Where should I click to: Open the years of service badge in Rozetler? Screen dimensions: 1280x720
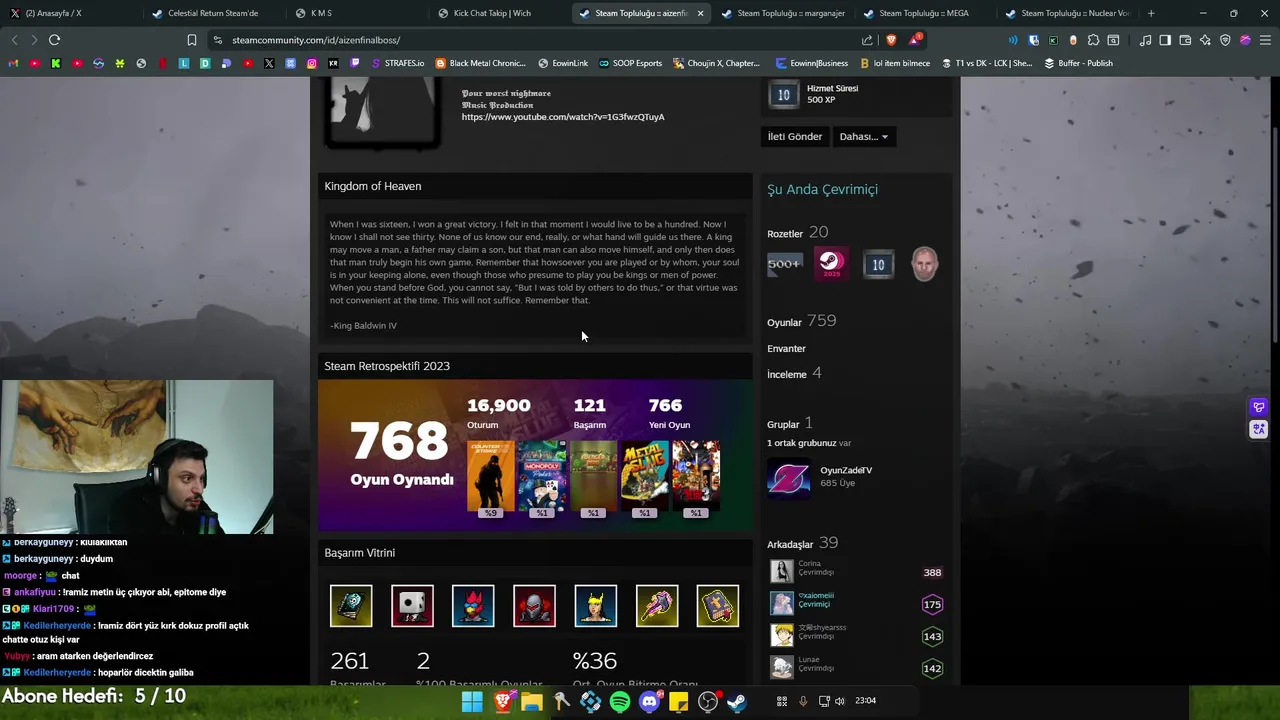tap(878, 264)
